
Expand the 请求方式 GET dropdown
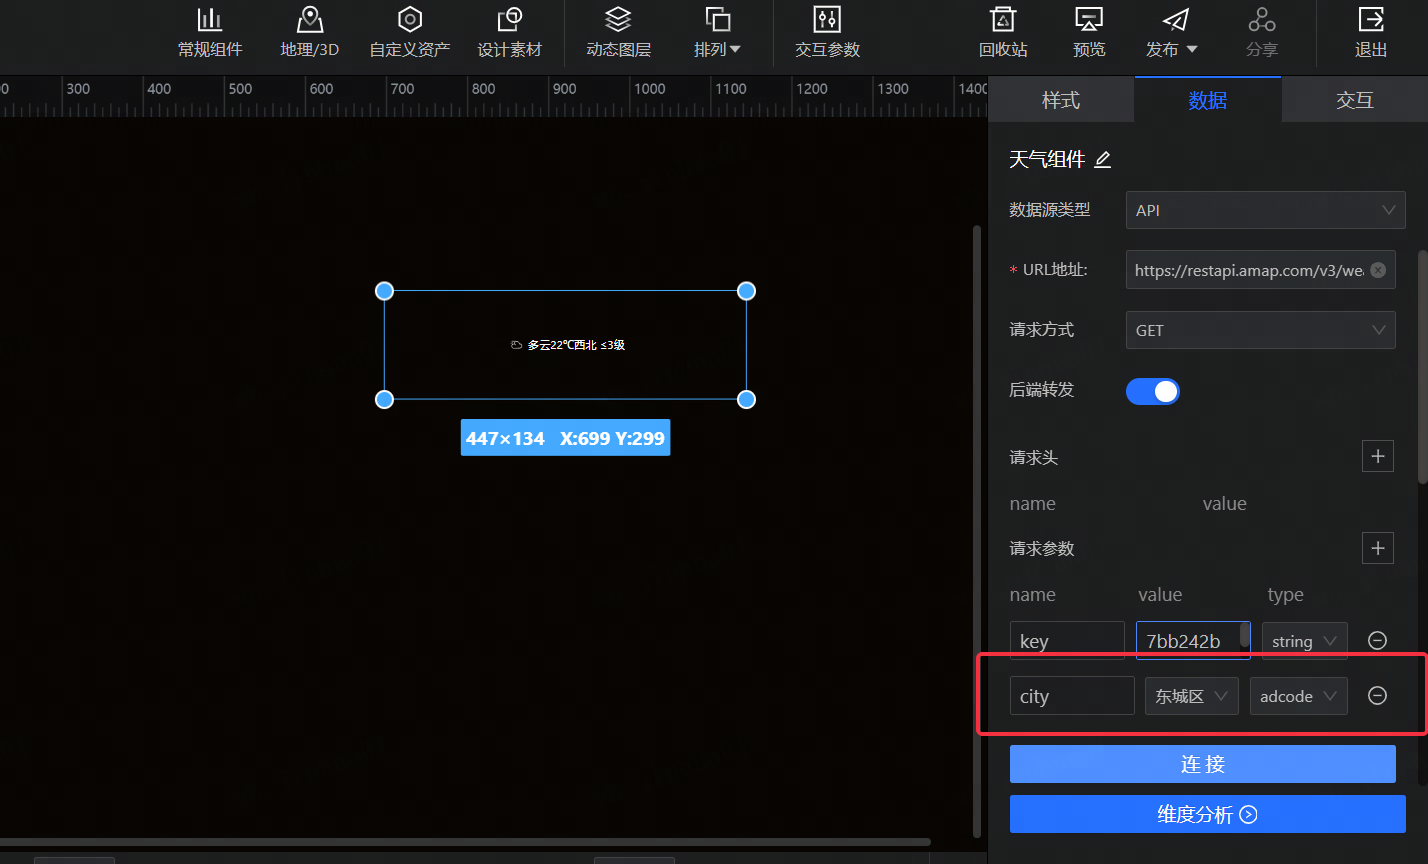(1260, 330)
